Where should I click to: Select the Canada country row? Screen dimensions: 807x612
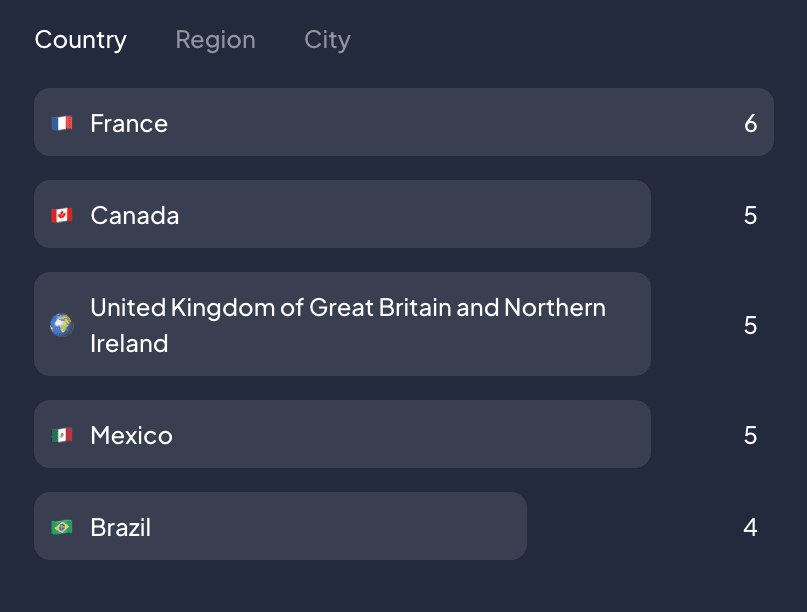(340, 214)
